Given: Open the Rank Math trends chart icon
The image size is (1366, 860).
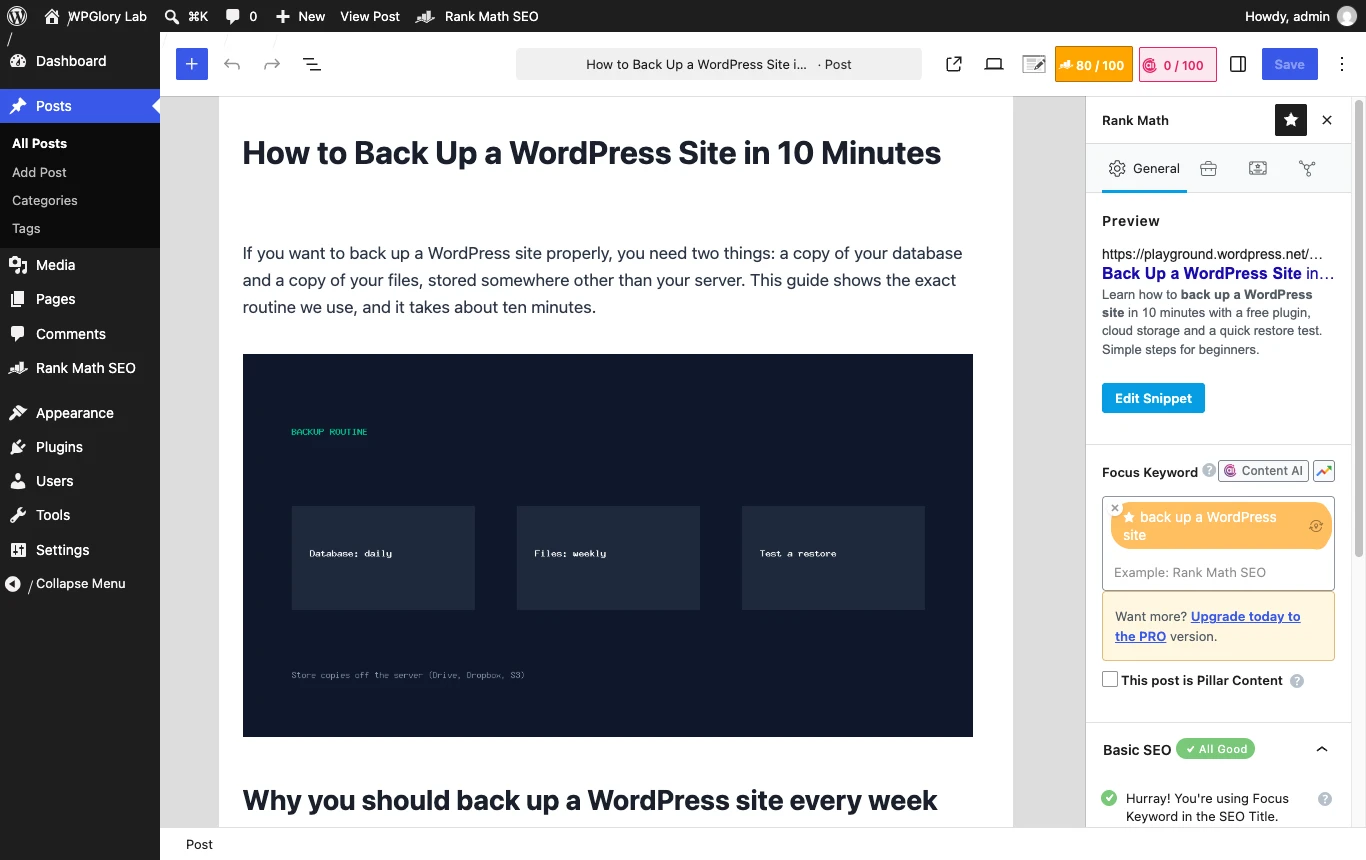Looking at the screenshot, I should pos(1324,471).
